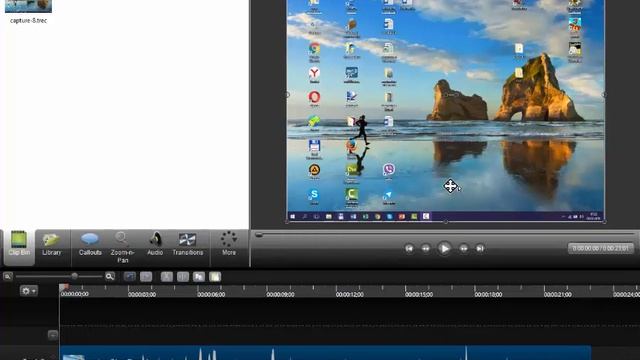Click the ruler at 00:00:03;00
The width and height of the screenshot is (640, 360).
coord(142,294)
